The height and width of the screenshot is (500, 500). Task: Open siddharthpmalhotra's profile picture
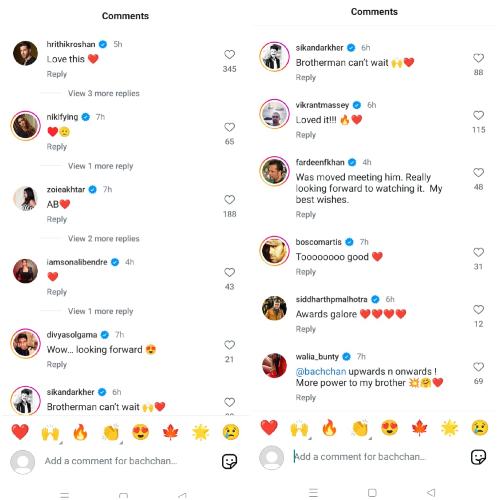tap(274, 308)
